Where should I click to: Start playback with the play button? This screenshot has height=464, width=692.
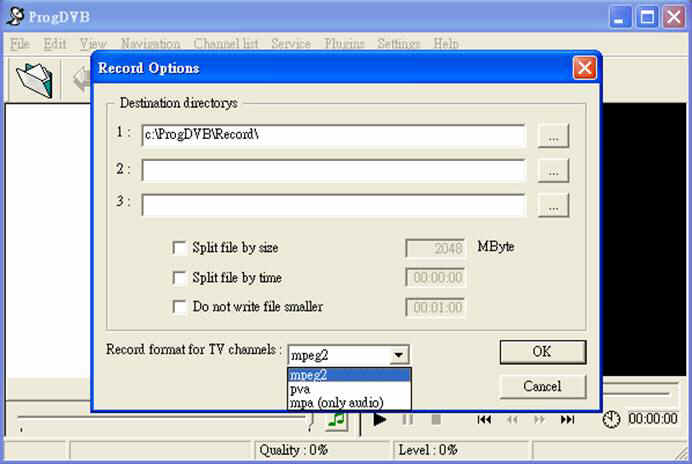[379, 419]
